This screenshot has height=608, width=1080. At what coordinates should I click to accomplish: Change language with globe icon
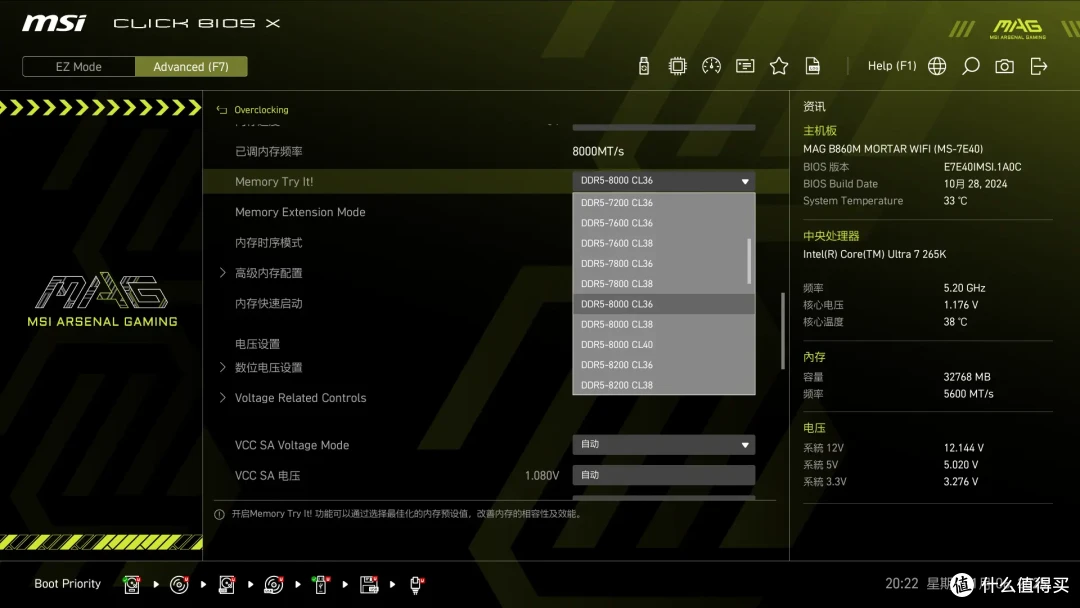937,66
